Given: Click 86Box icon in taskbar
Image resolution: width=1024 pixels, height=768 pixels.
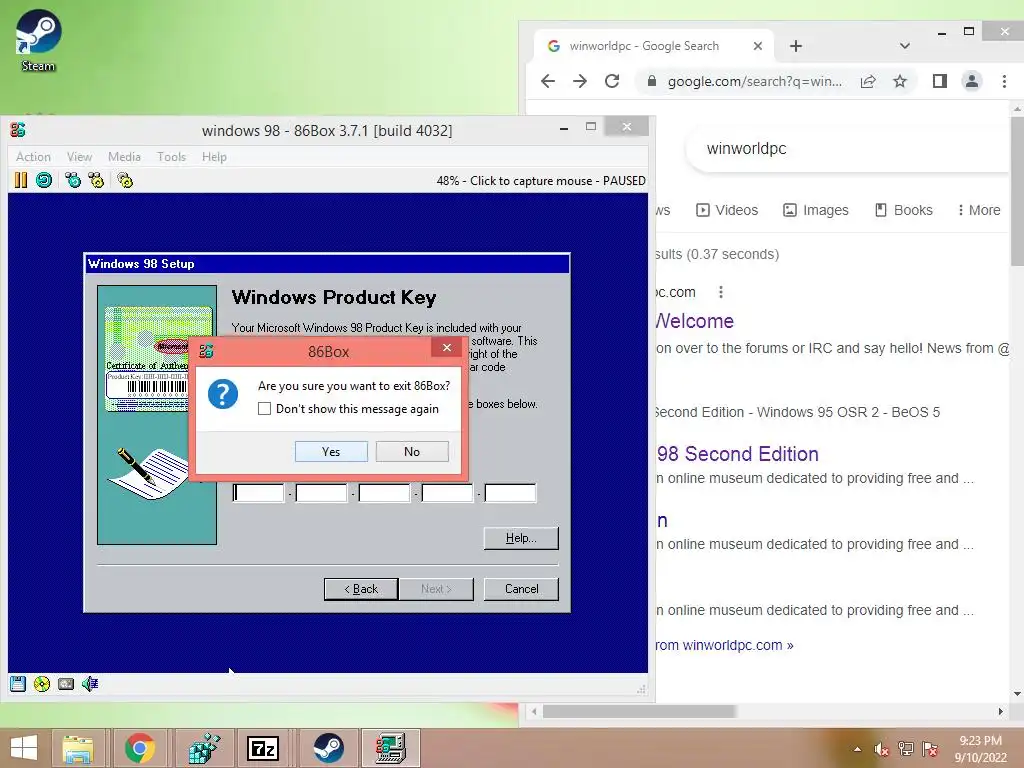Looking at the screenshot, I should (x=391, y=748).
